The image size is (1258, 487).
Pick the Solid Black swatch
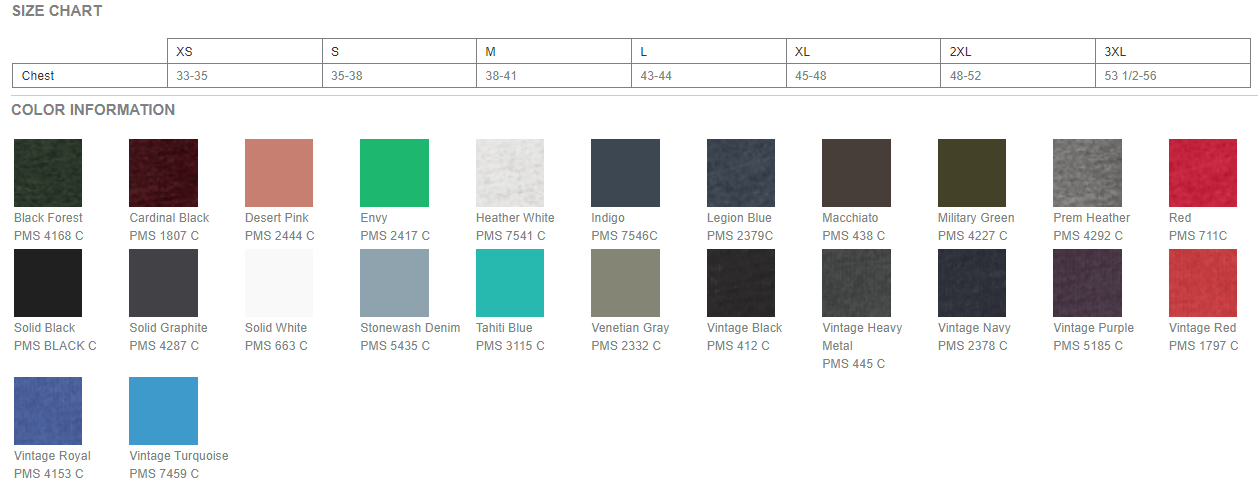[x=48, y=283]
